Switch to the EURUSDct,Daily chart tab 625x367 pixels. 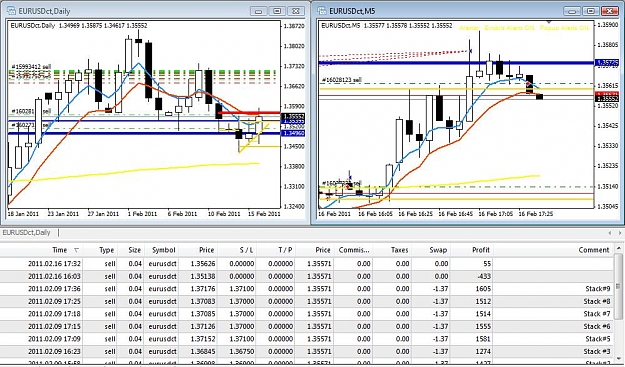point(27,233)
